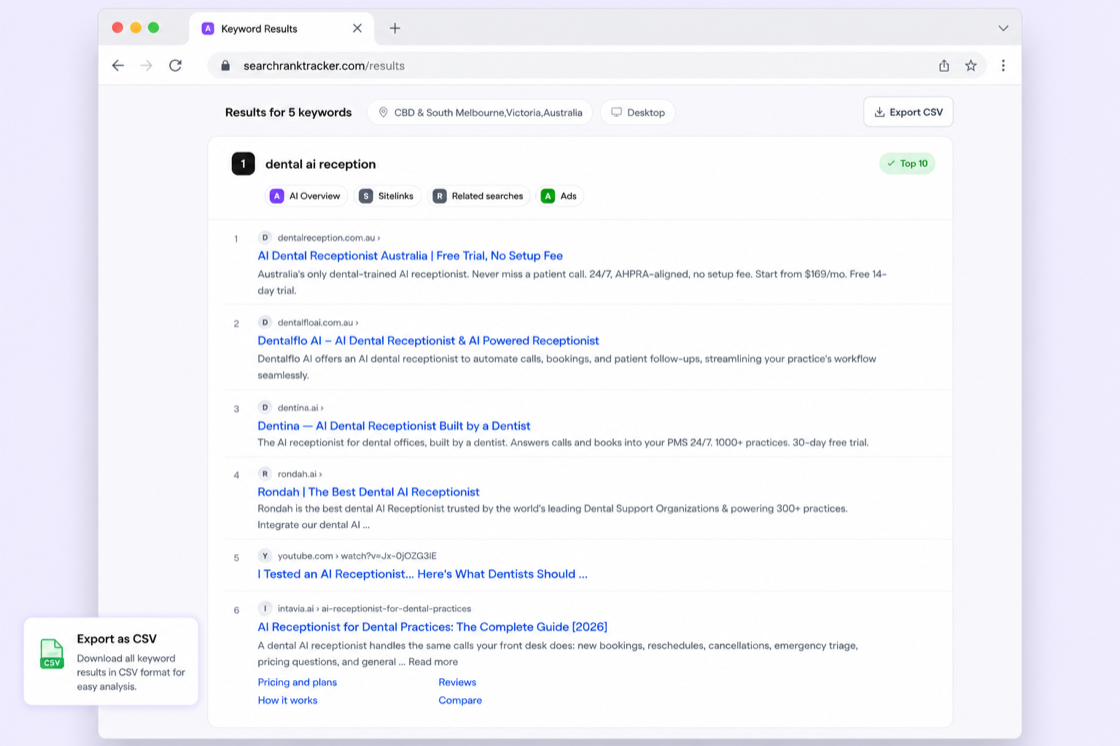Click the lock icon in address bar
1120x746 pixels.
point(226,66)
